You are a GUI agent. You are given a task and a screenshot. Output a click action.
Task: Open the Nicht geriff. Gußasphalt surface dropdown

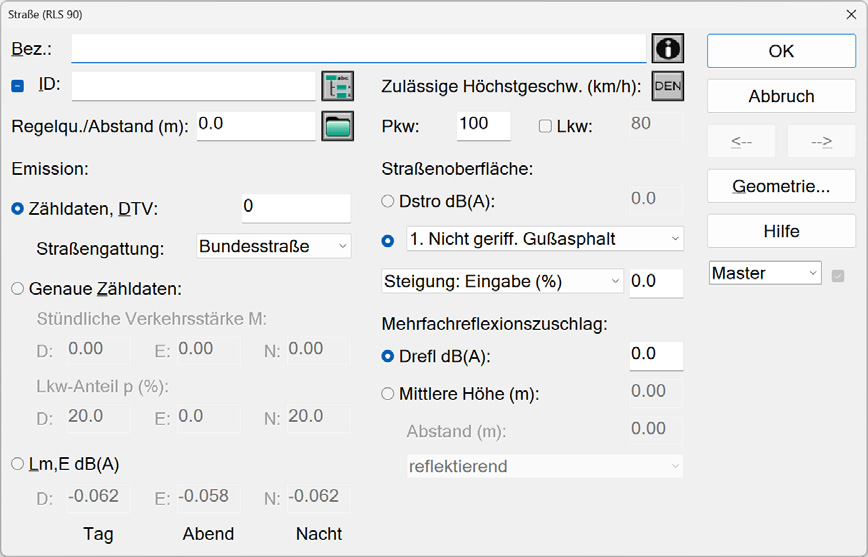coord(545,239)
